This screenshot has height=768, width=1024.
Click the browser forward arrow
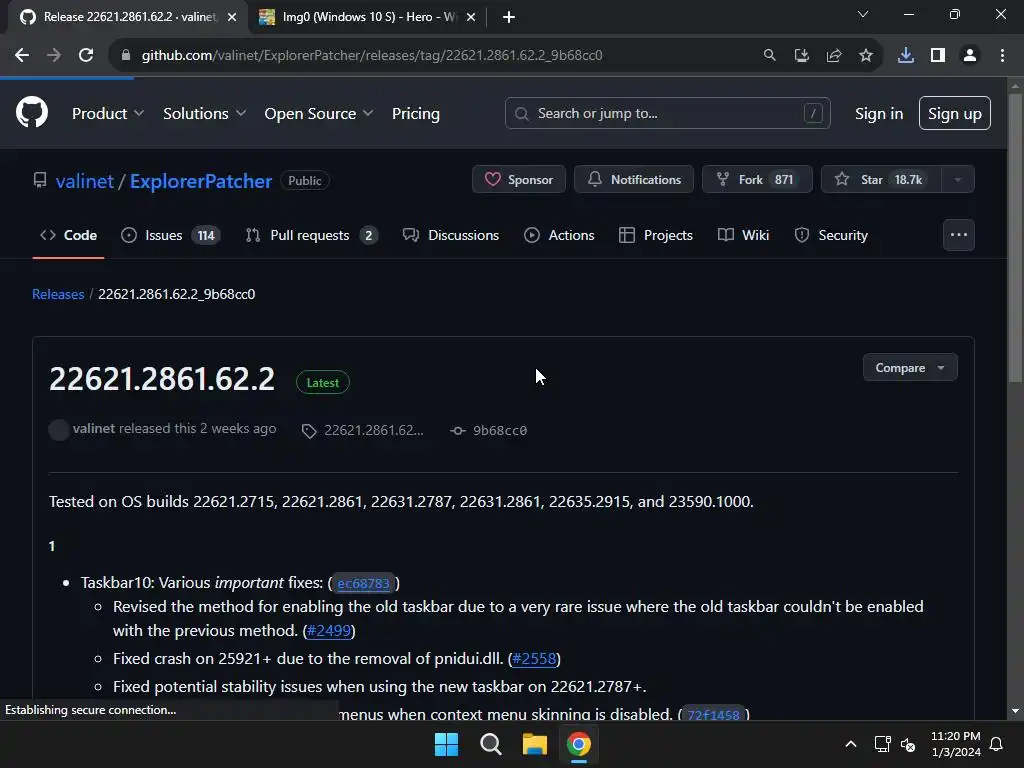54,56
